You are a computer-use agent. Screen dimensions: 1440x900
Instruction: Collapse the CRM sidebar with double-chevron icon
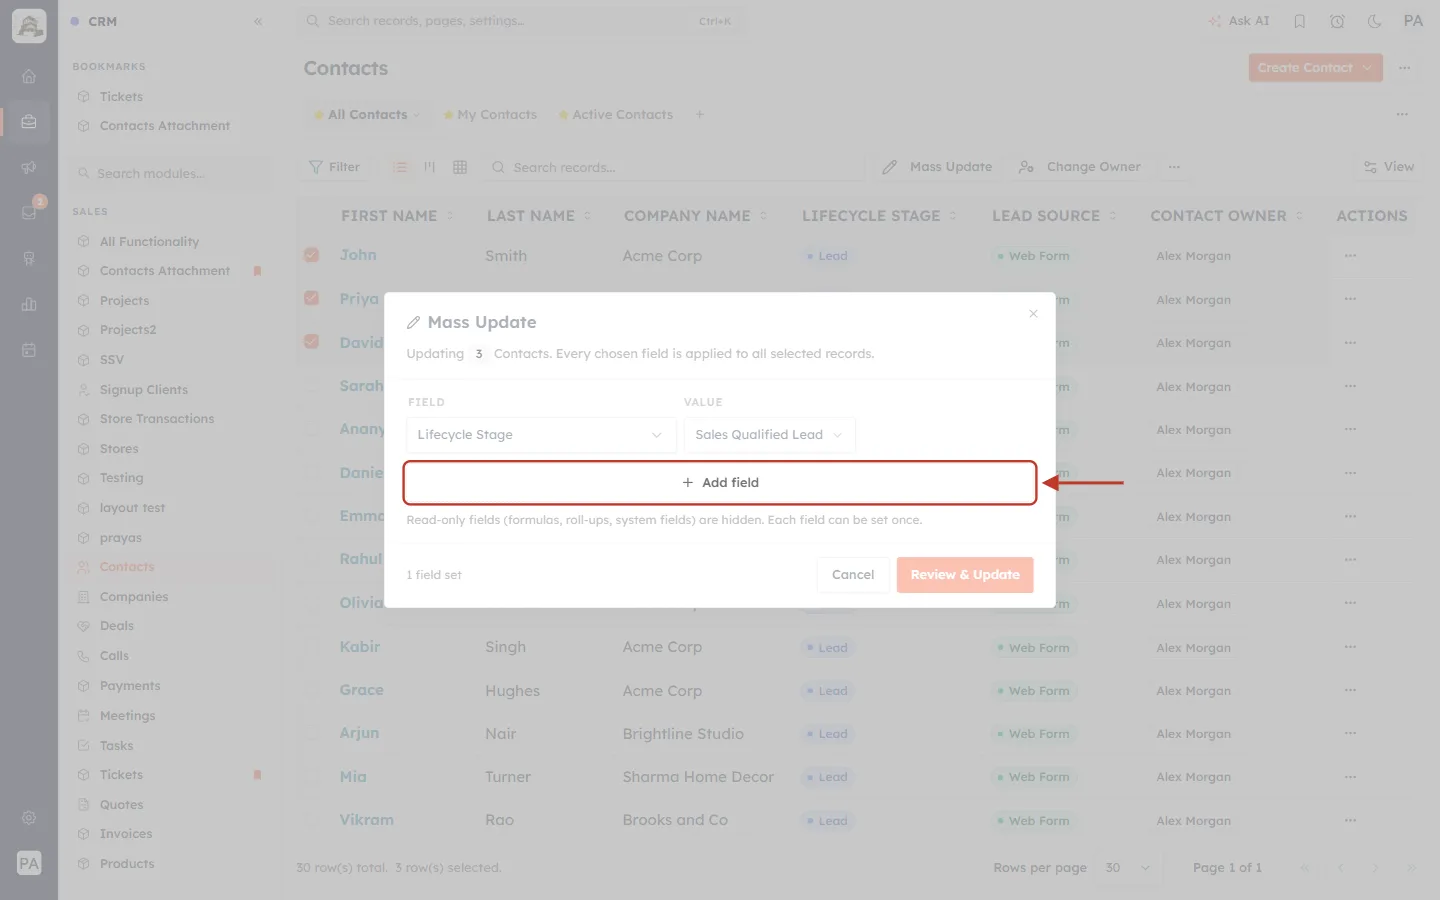258,21
